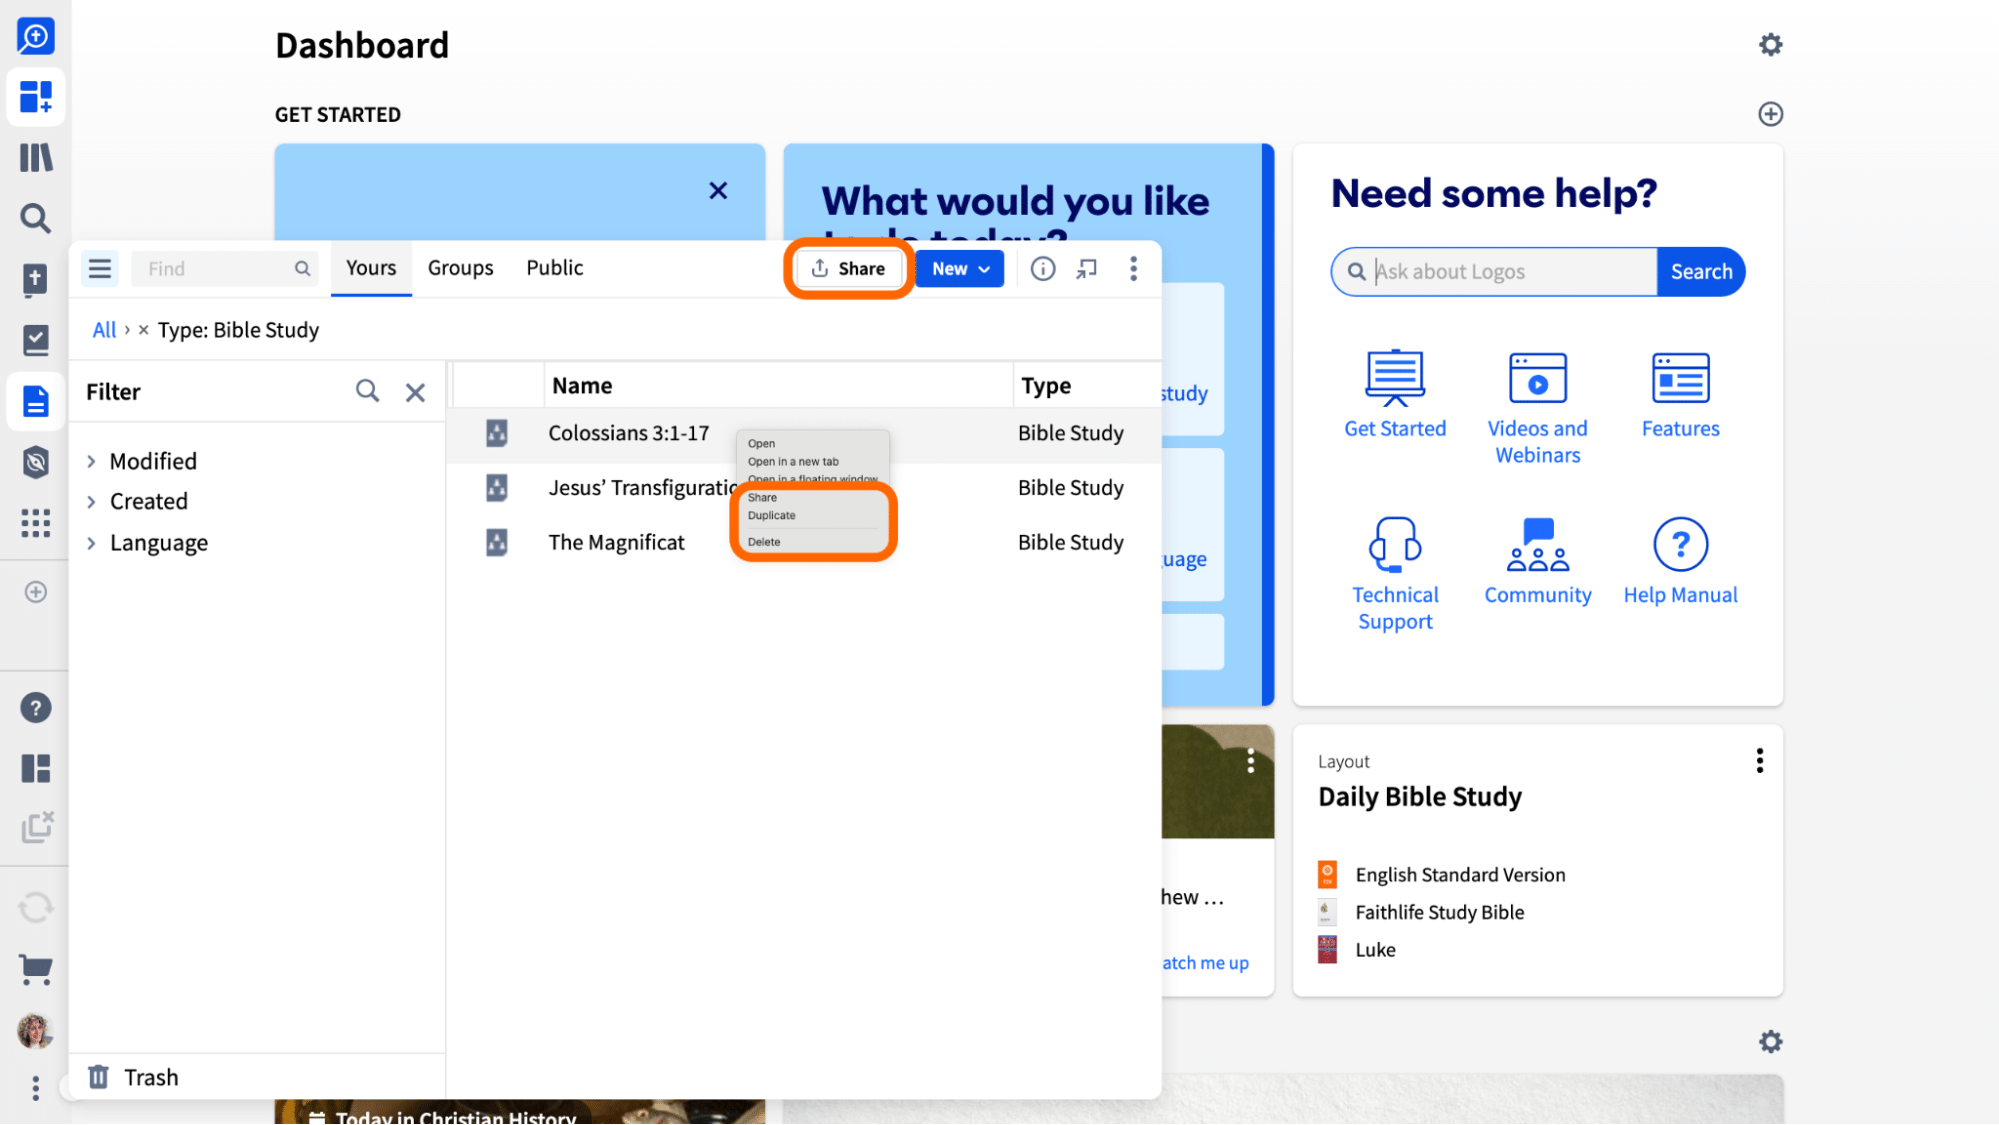Open the Videos and Webinars icon
Viewport: 1999px width, 1125px height.
1537,379
